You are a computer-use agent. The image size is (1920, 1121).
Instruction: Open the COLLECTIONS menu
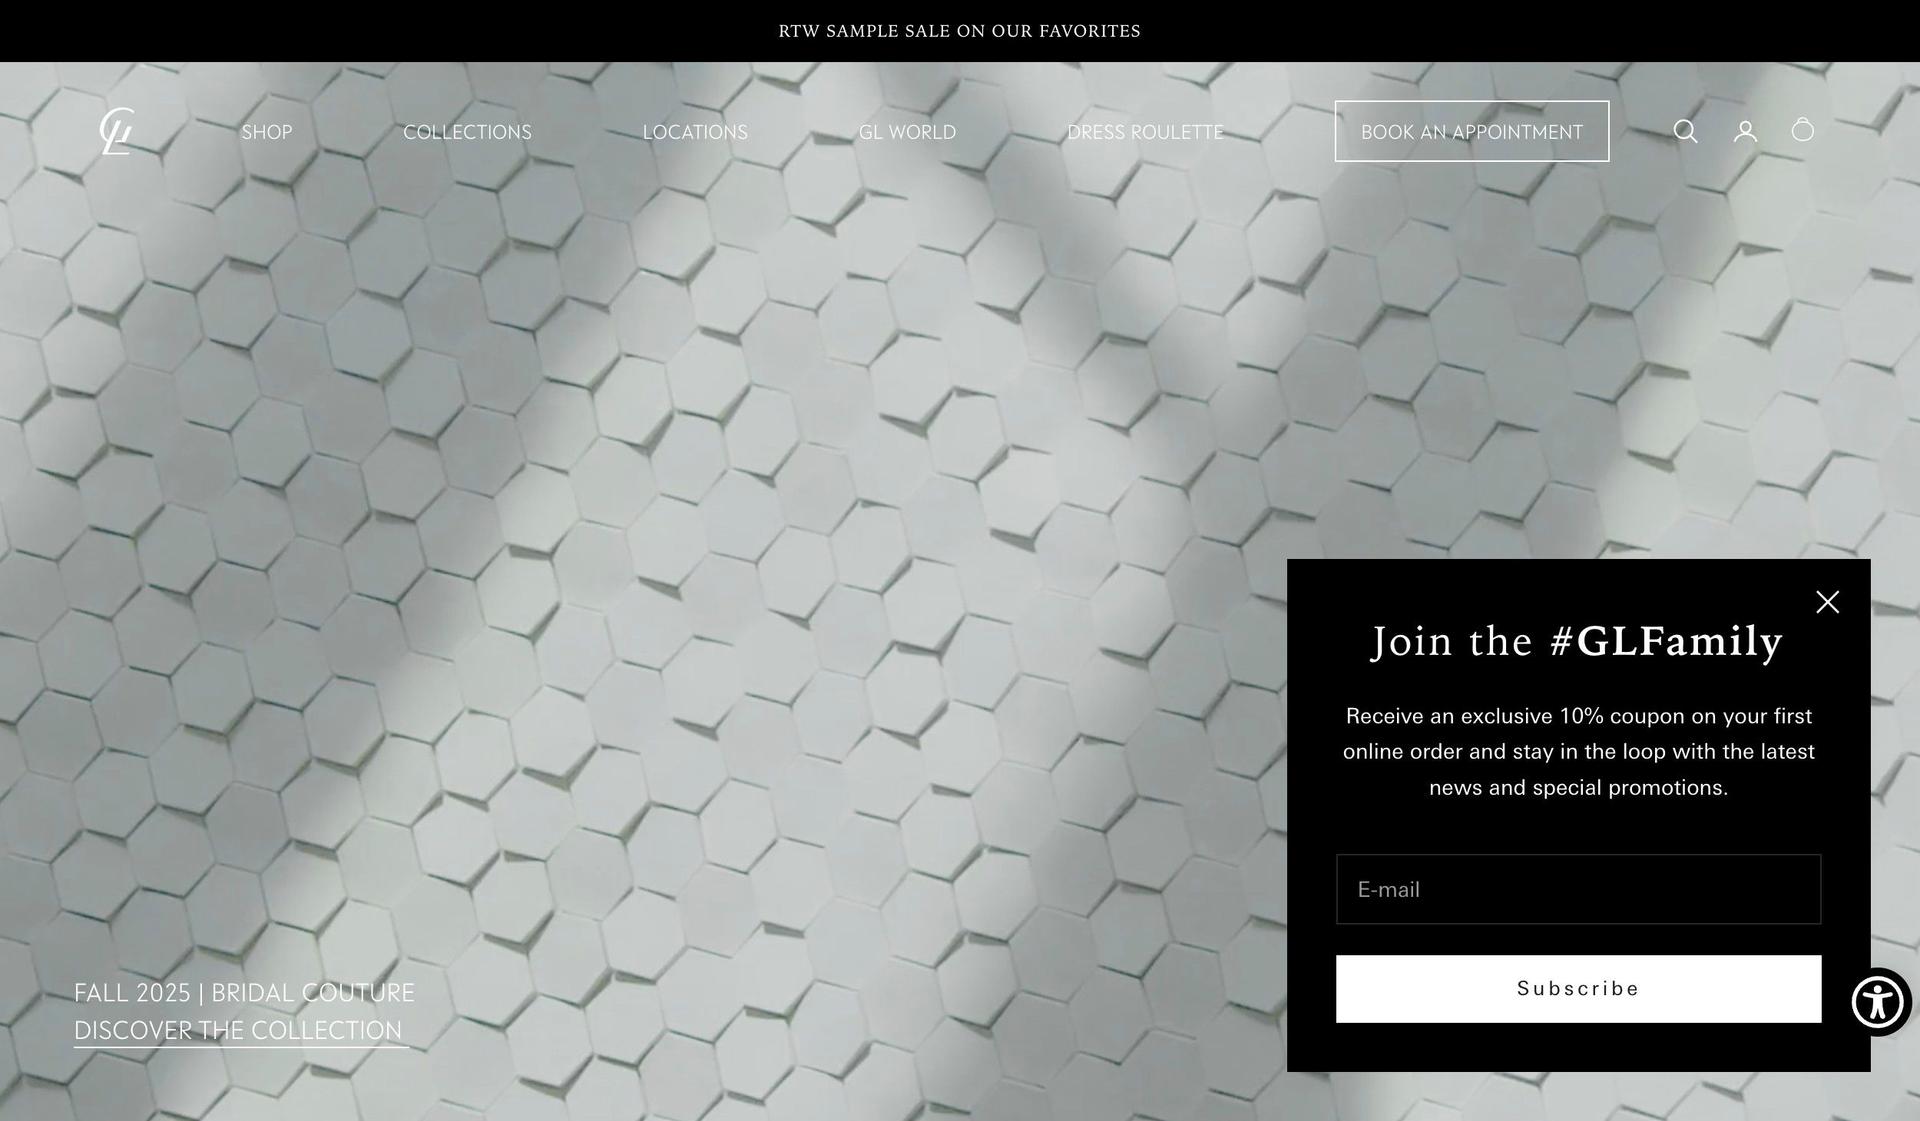[467, 132]
